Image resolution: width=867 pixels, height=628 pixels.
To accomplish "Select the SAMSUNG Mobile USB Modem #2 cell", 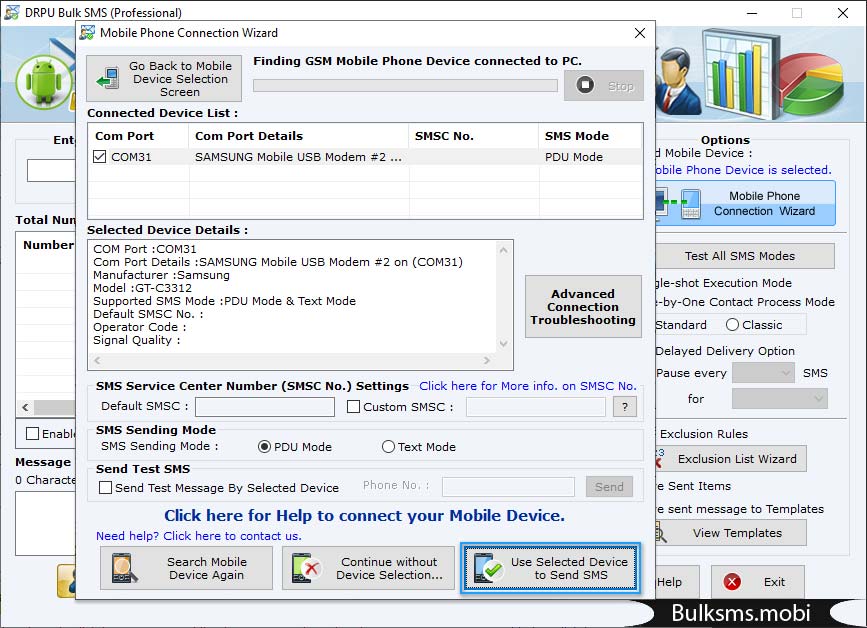I will 298,157.
